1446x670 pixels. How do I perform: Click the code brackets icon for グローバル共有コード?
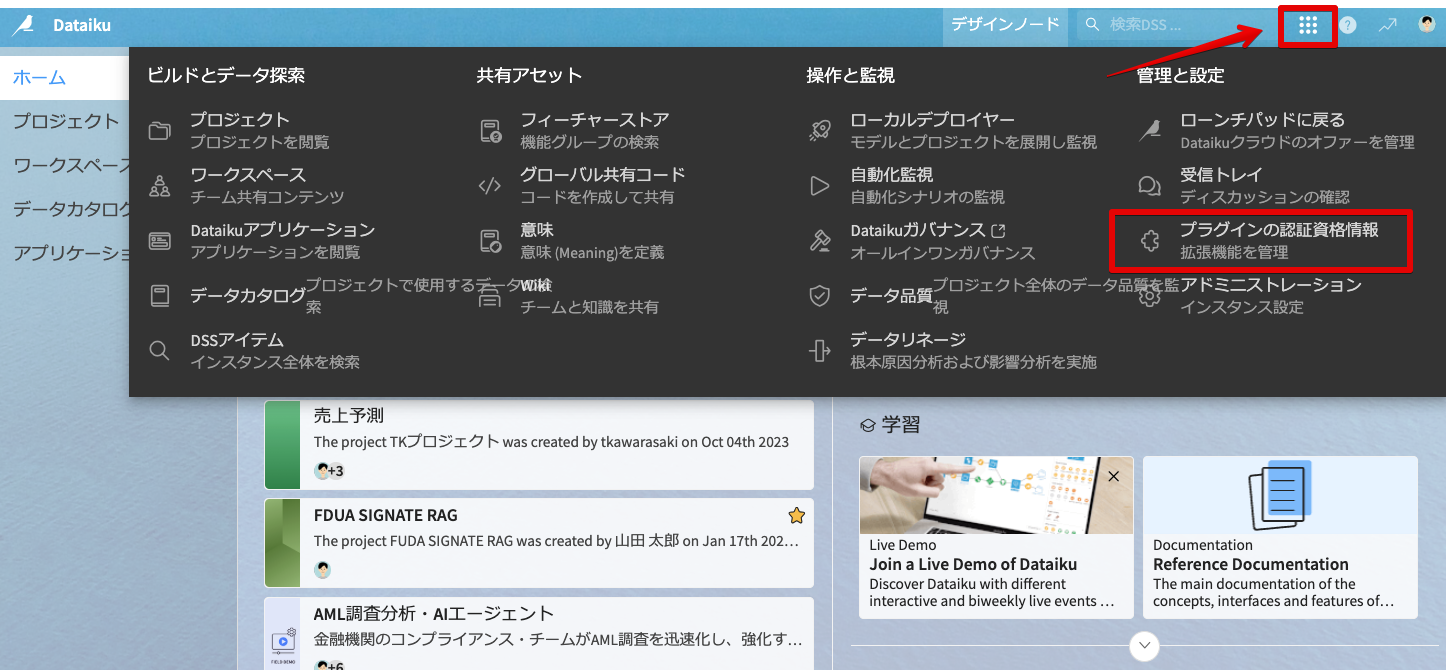(x=489, y=185)
